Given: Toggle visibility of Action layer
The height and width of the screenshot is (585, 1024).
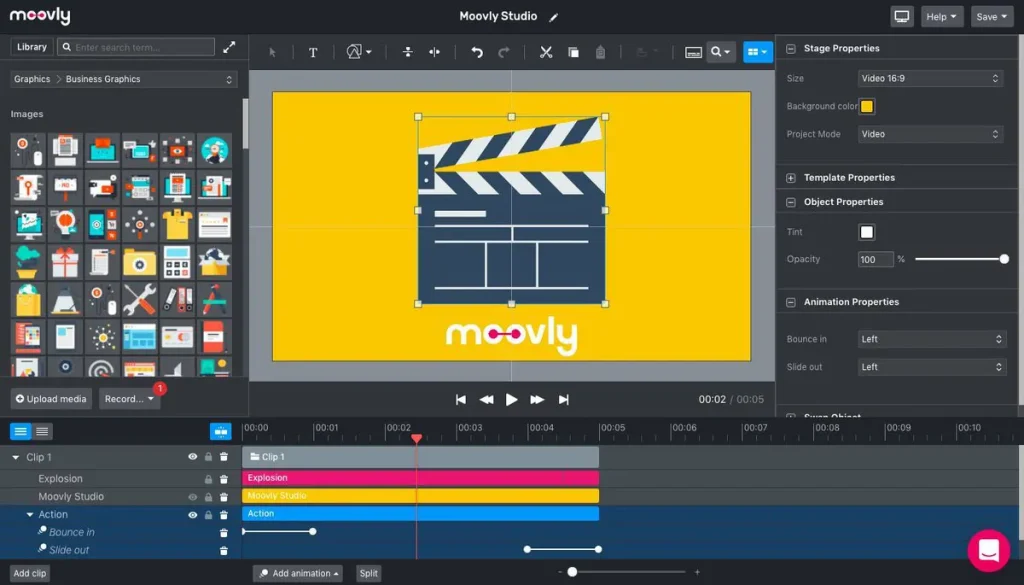Looking at the screenshot, I should (193, 515).
